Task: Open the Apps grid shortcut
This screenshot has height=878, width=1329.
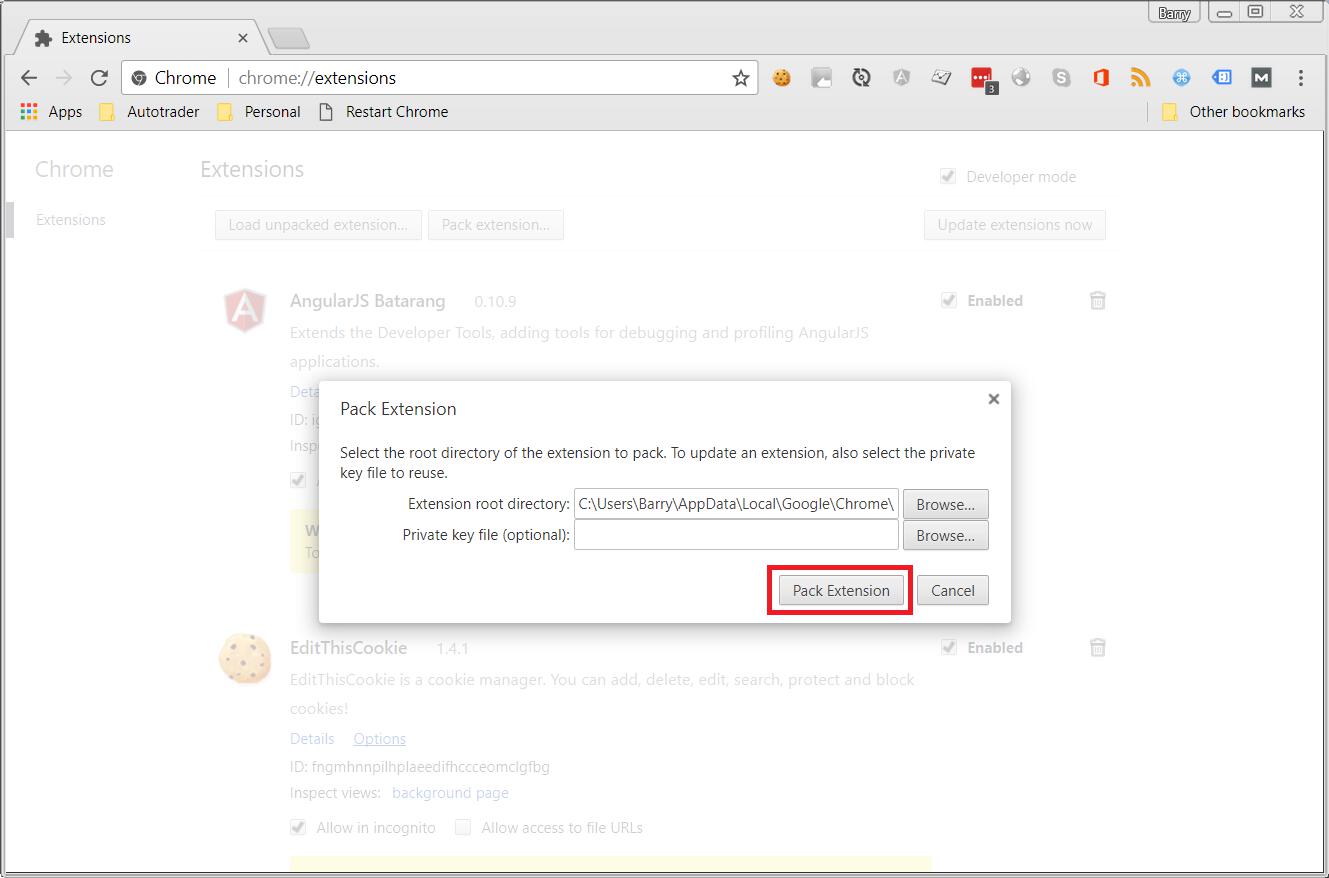Action: click(51, 112)
